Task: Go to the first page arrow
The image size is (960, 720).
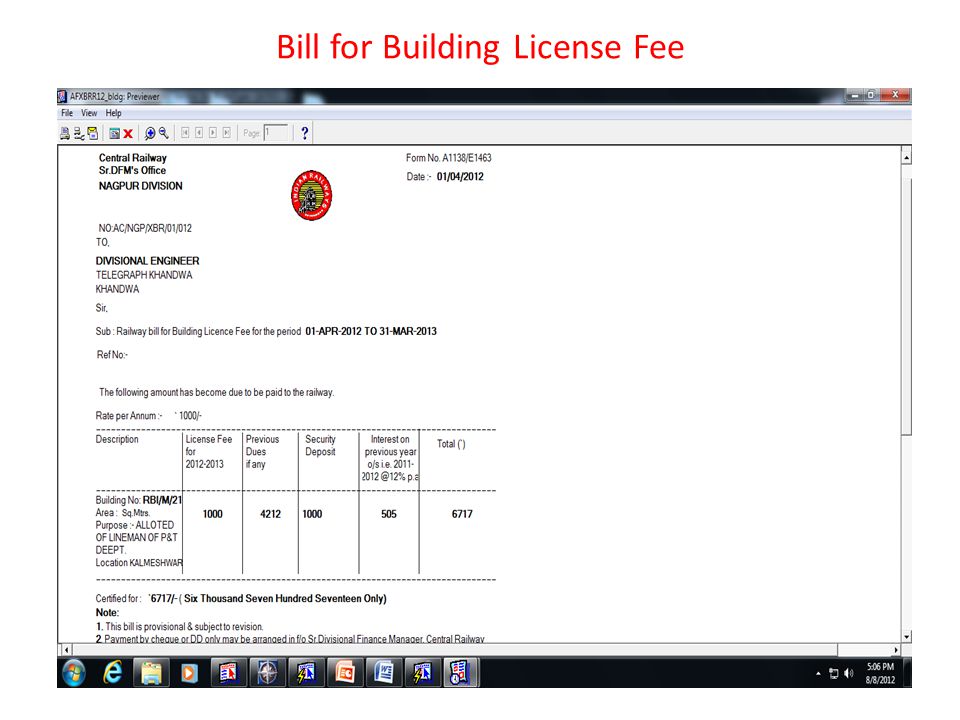Action: click(185, 133)
